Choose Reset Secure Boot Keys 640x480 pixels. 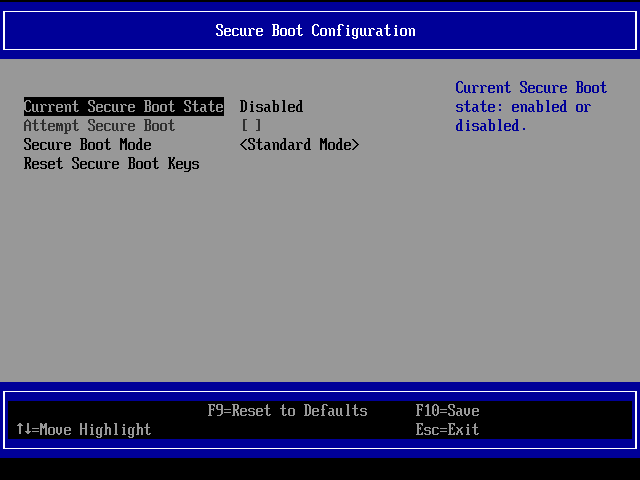(x=111, y=164)
